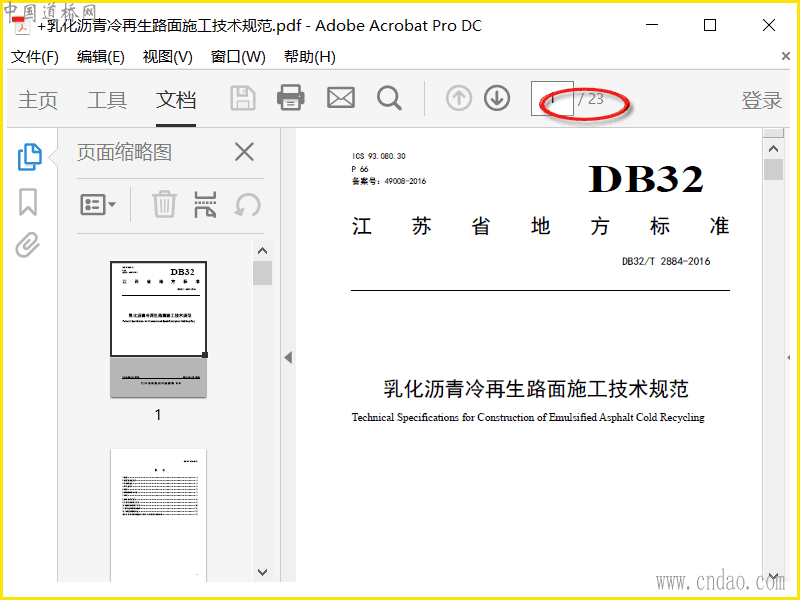Click the page break print icon
This screenshot has height=600, width=800.
[205, 204]
